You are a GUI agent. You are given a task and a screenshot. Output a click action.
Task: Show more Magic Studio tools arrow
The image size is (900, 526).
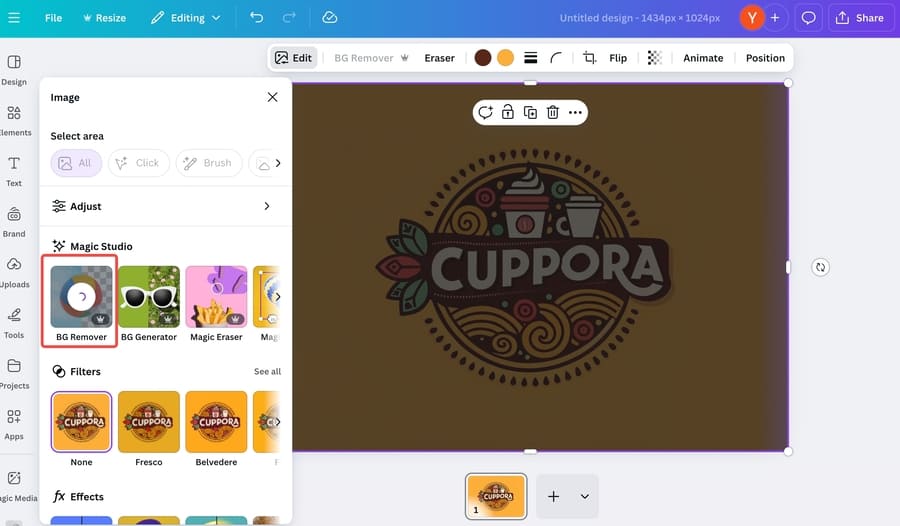coord(278,297)
